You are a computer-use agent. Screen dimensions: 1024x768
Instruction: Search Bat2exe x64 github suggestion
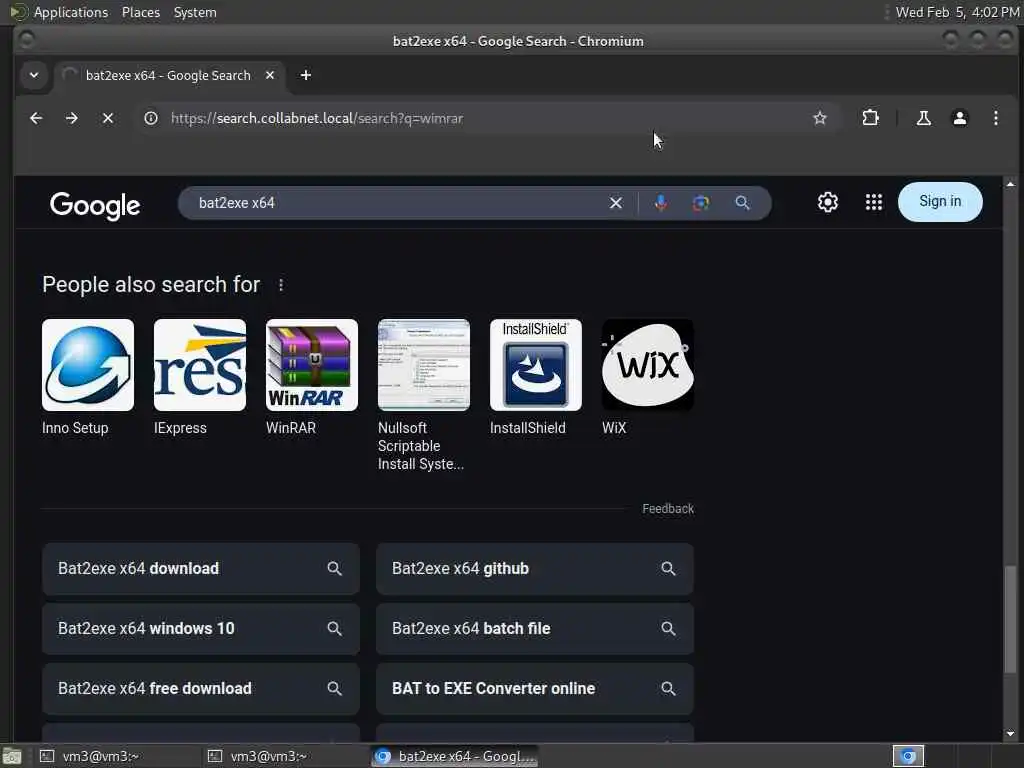click(535, 569)
